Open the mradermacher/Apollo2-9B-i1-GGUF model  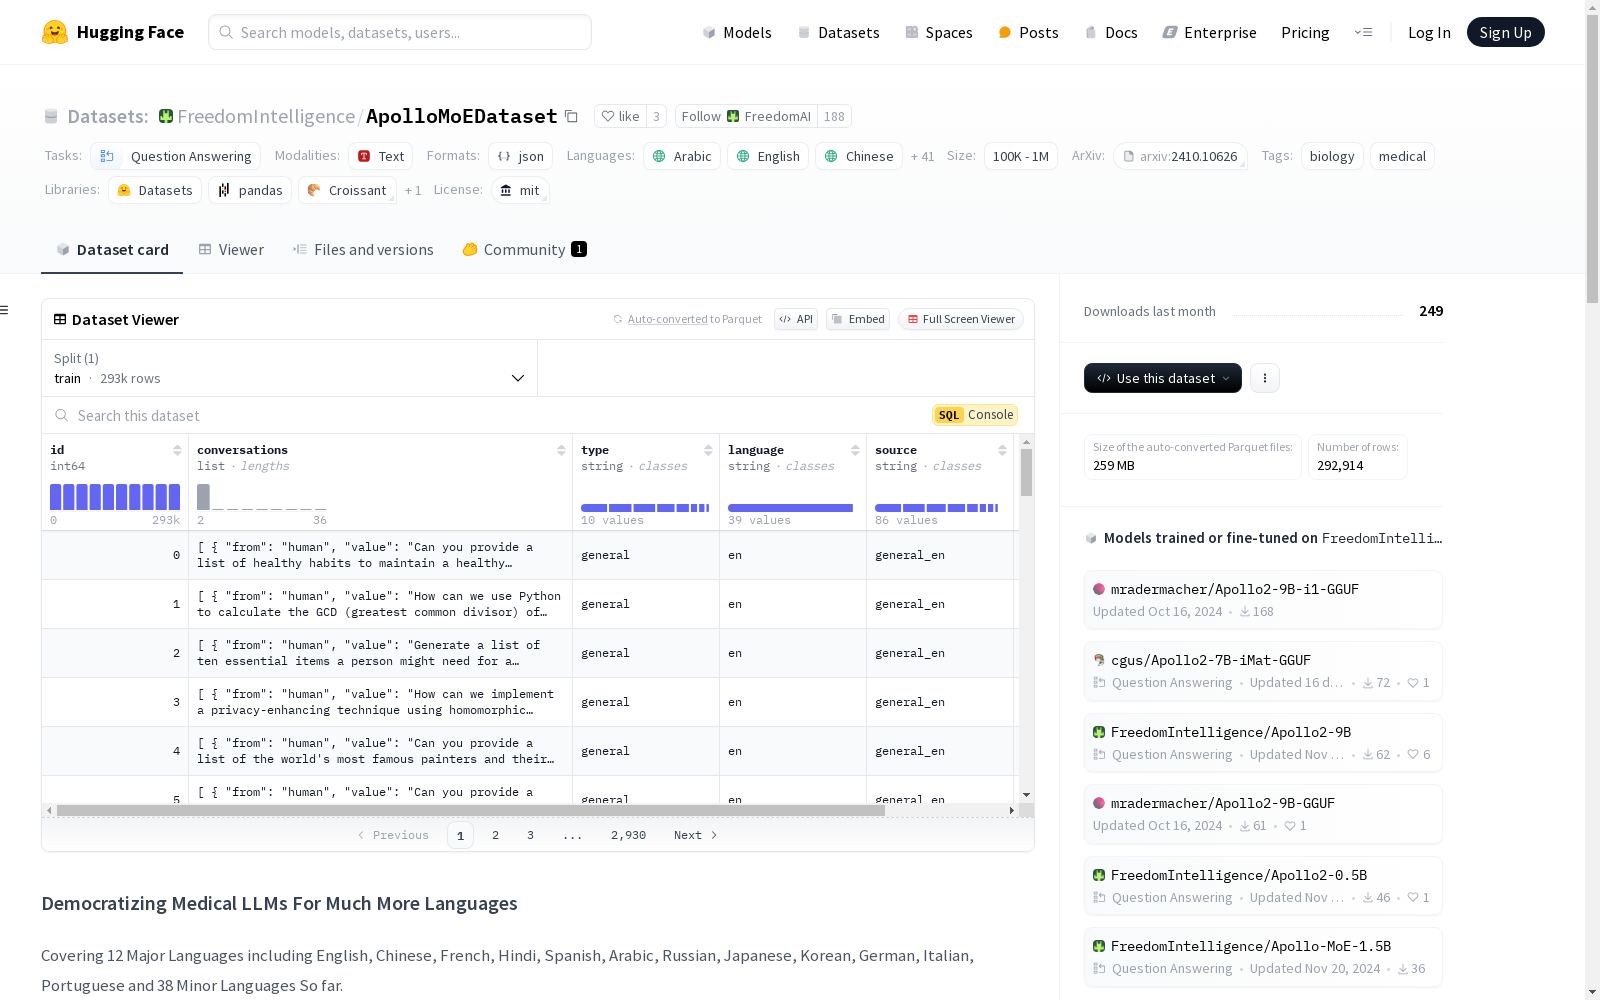(1263, 599)
